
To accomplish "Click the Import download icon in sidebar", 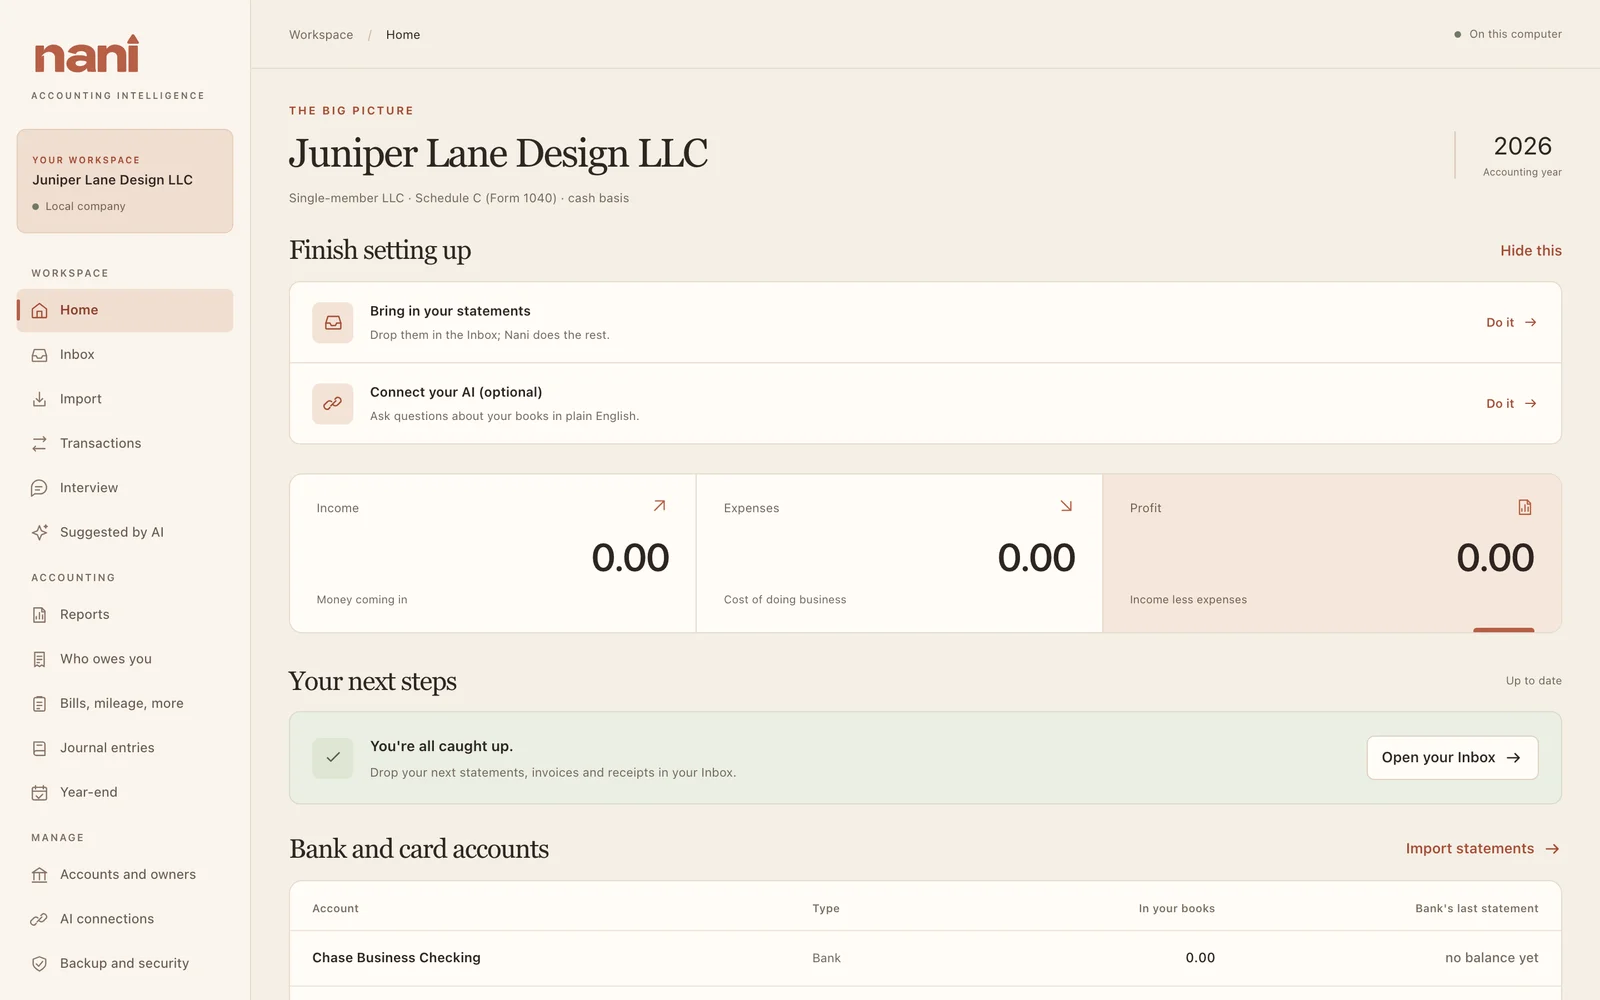I will point(39,399).
